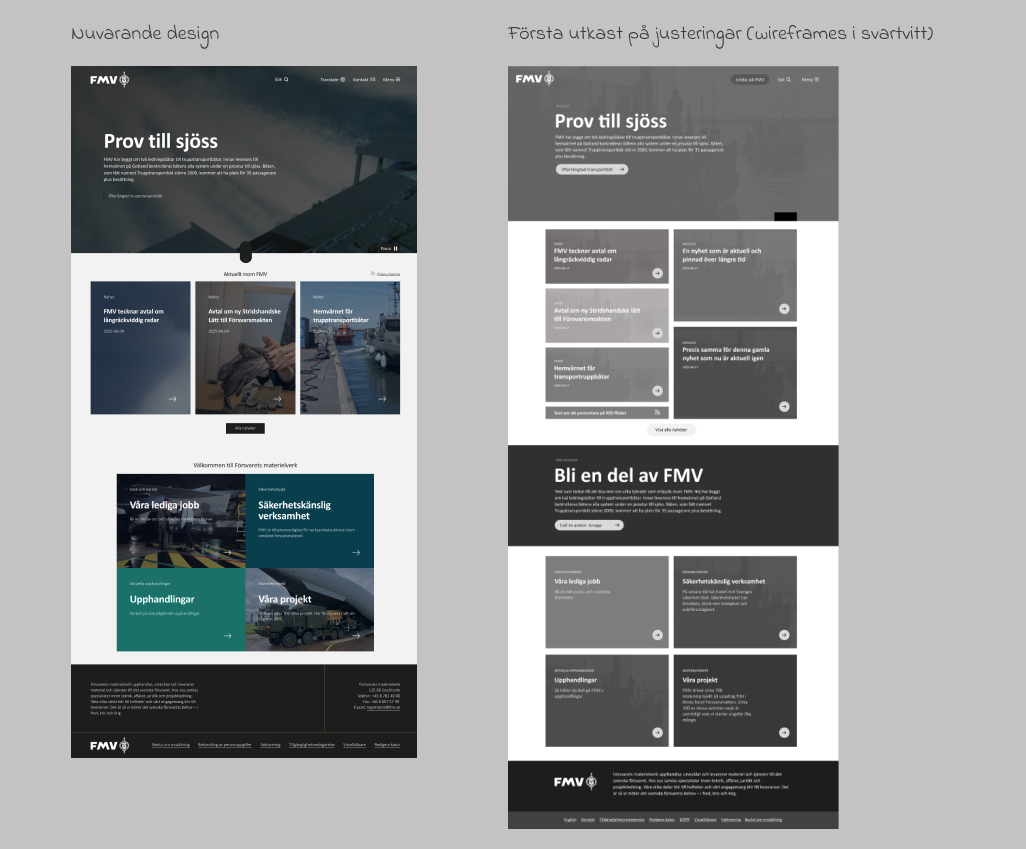
Task: Open Sök search in current design header
Action: [x=281, y=79]
